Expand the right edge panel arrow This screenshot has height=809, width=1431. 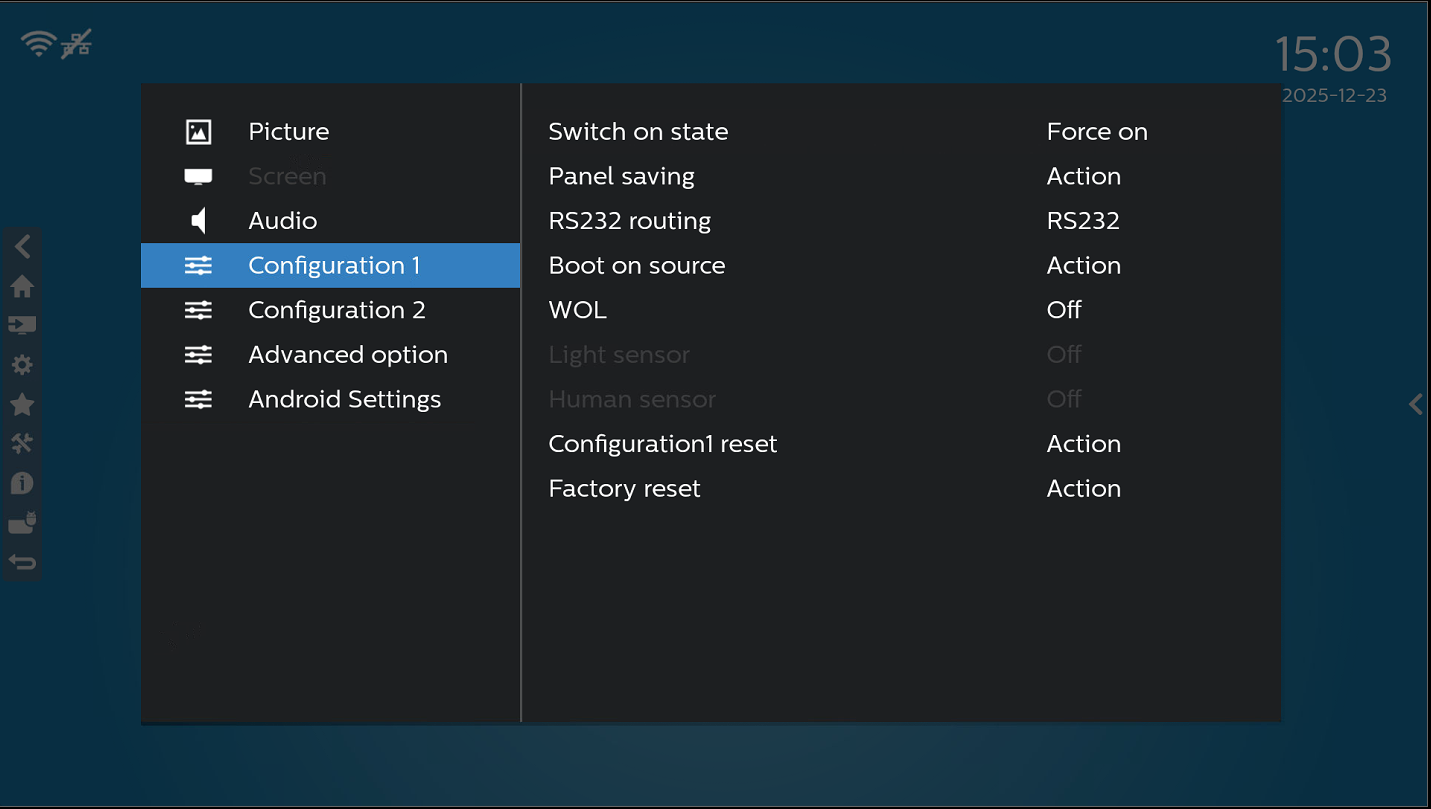1415,404
